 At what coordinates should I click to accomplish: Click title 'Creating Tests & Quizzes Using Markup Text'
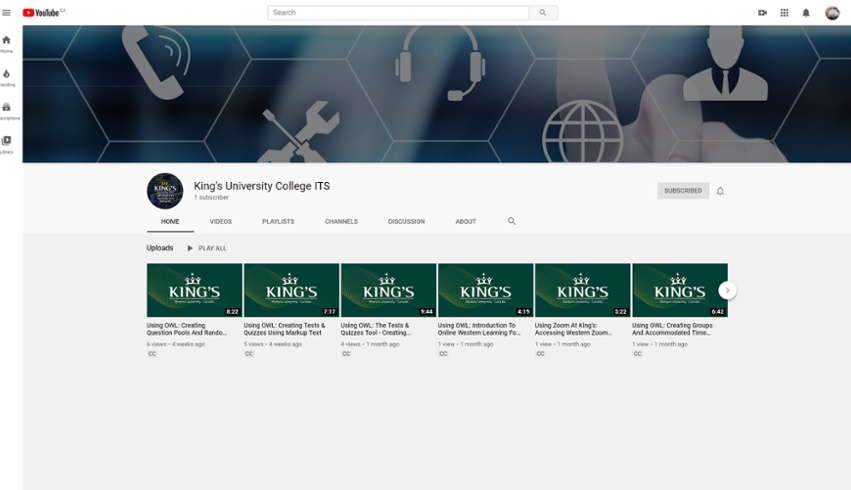[284, 329]
